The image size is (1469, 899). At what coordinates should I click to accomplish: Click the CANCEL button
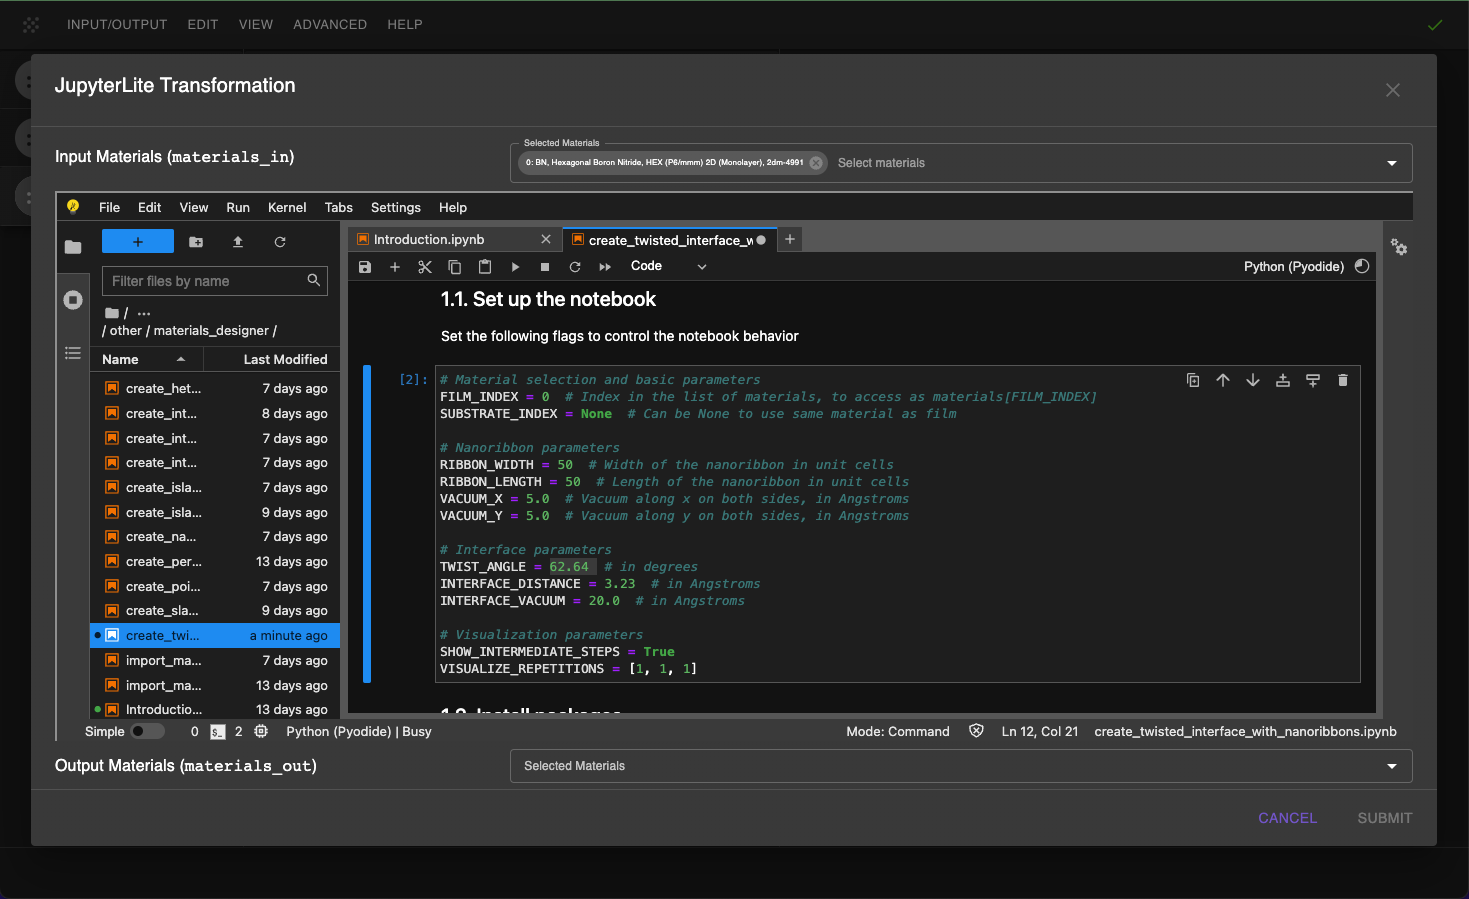point(1287,818)
